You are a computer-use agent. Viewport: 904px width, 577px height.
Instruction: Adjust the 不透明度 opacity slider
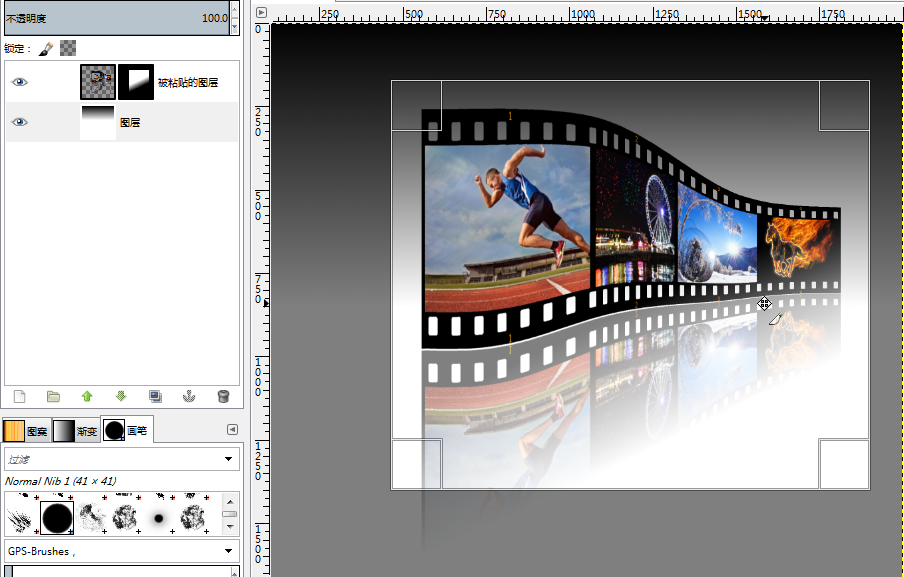[x=117, y=18]
